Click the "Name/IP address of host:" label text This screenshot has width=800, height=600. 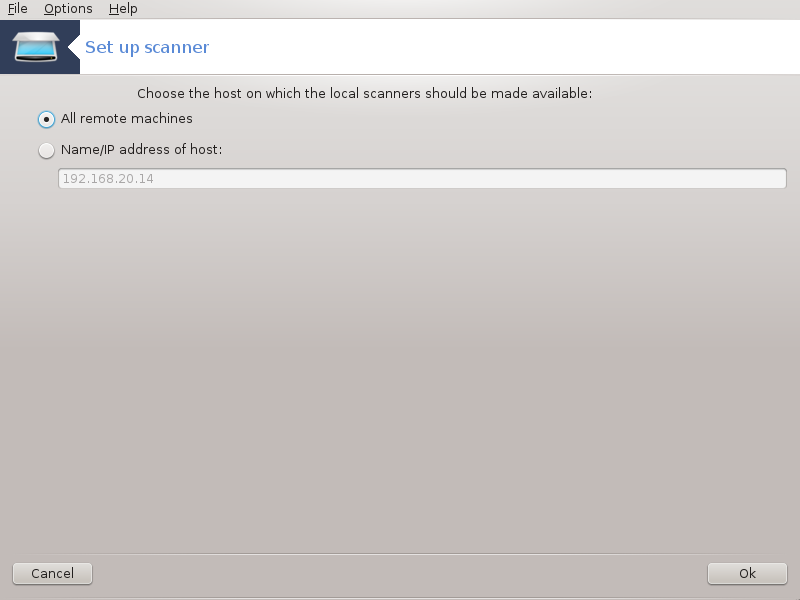click(x=141, y=149)
